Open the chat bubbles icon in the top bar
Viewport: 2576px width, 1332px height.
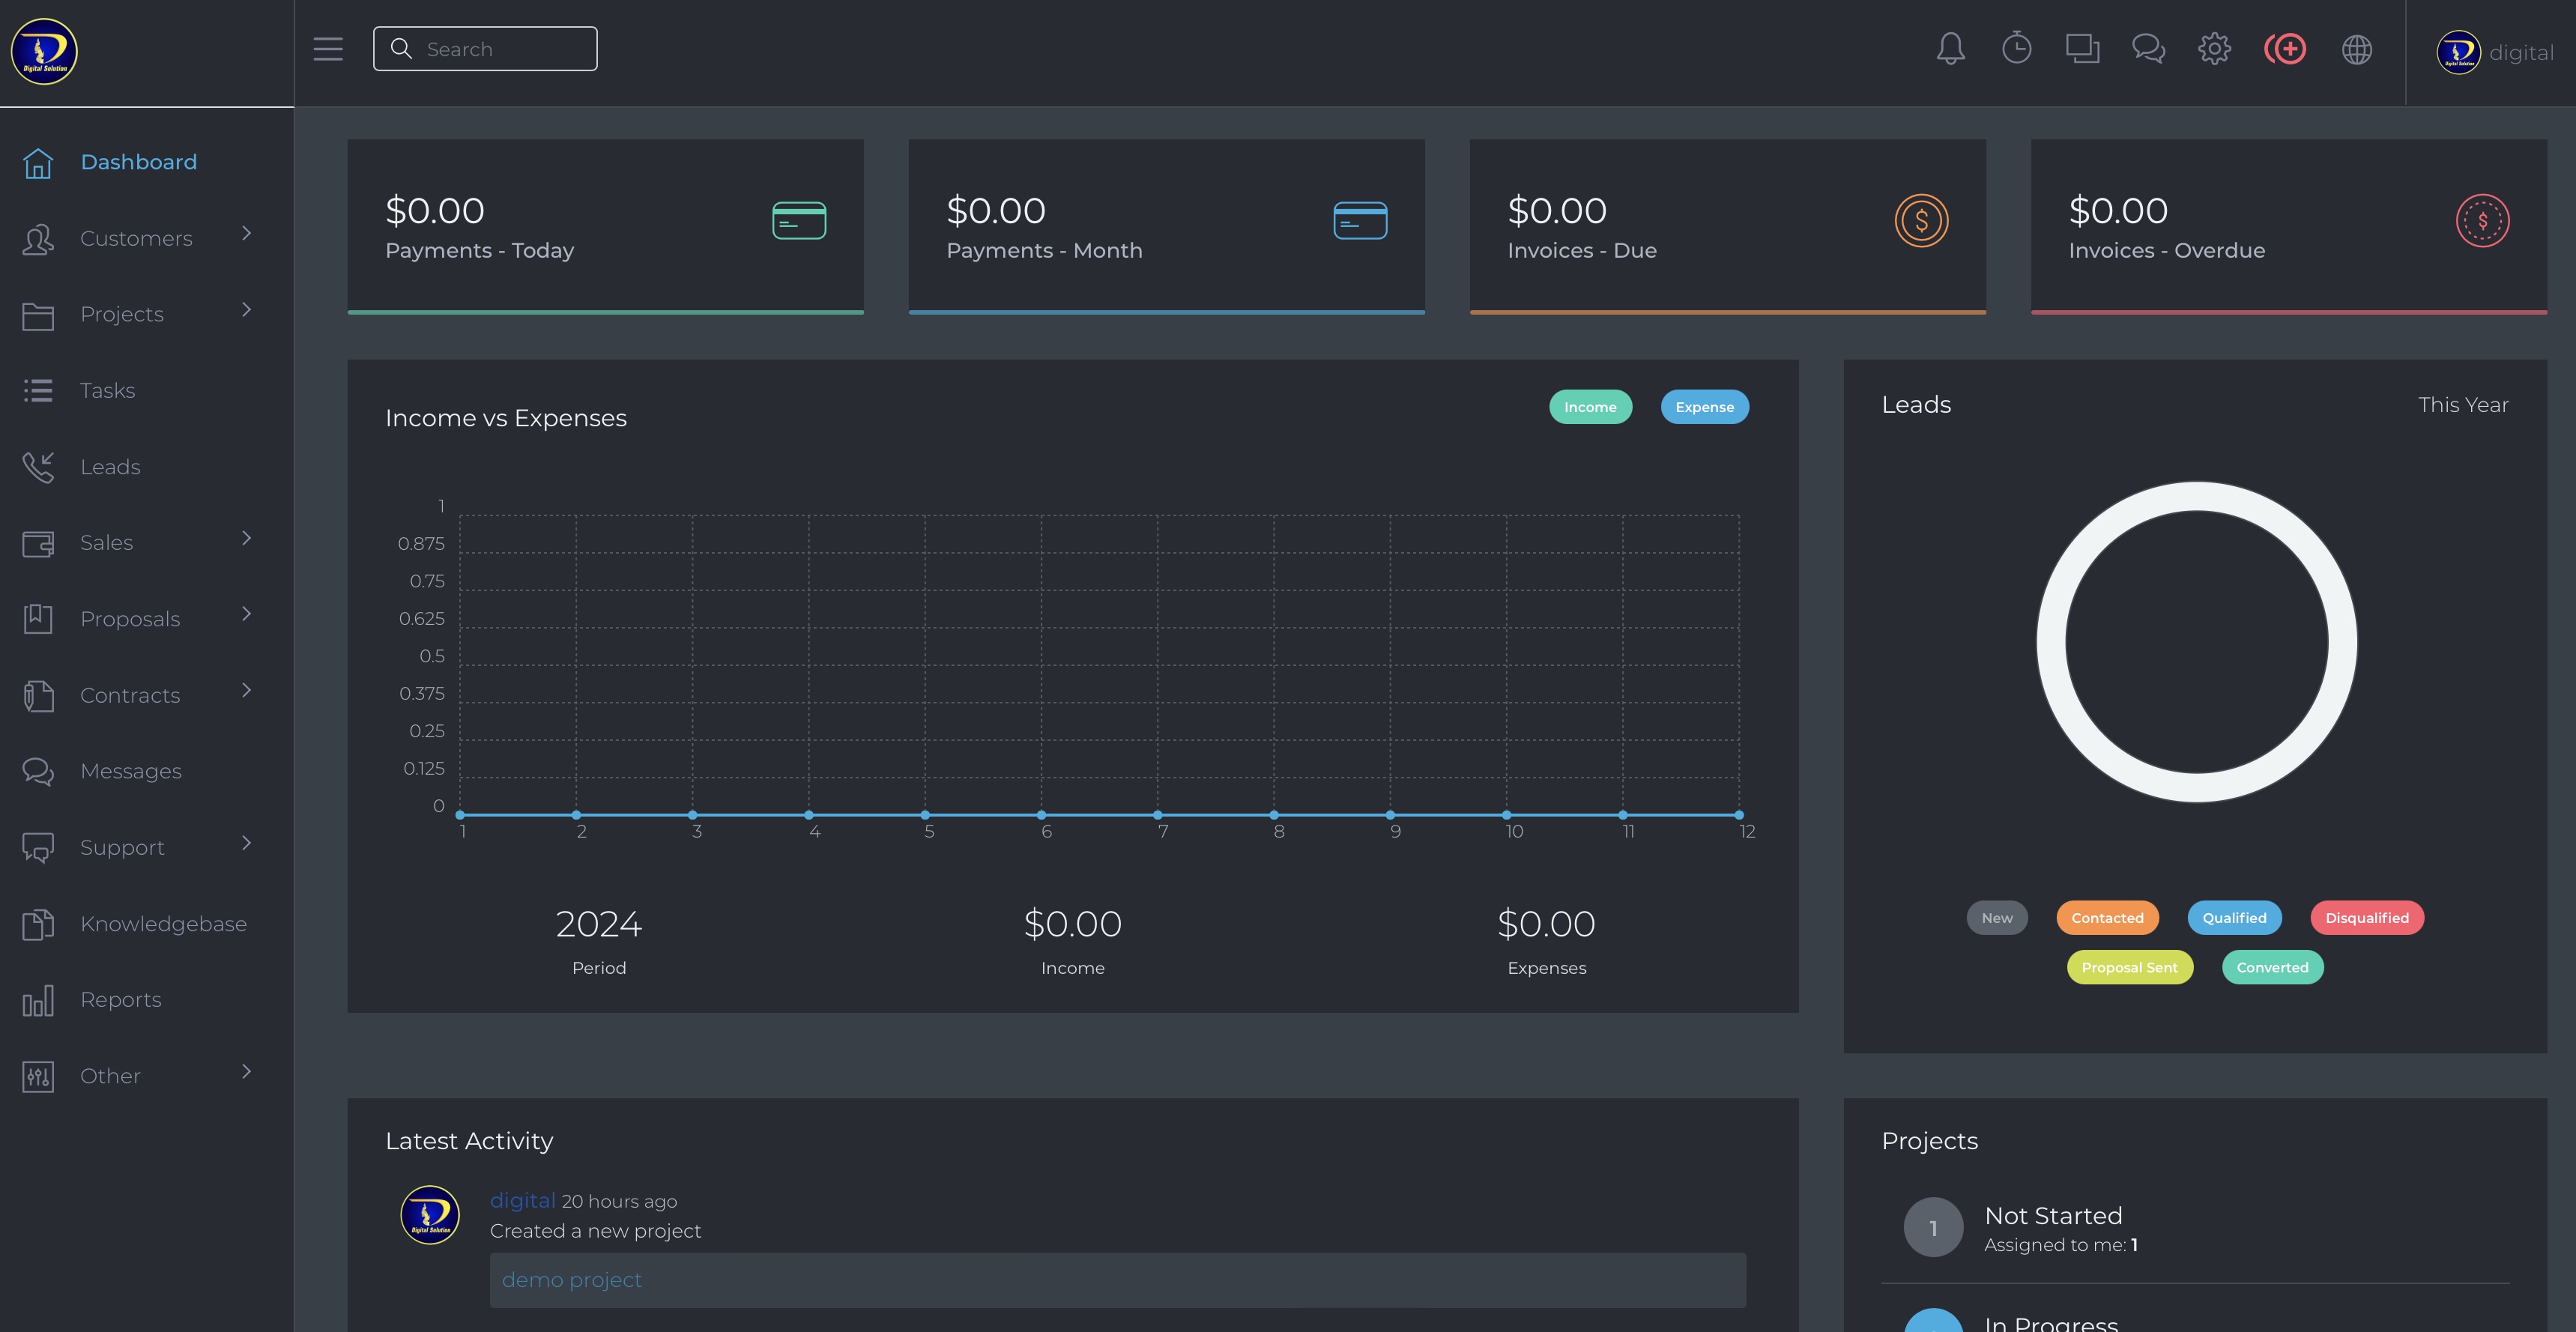click(x=2148, y=49)
